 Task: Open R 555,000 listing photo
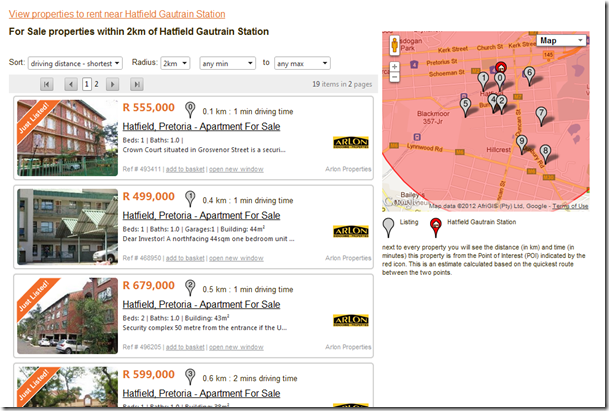(x=68, y=138)
